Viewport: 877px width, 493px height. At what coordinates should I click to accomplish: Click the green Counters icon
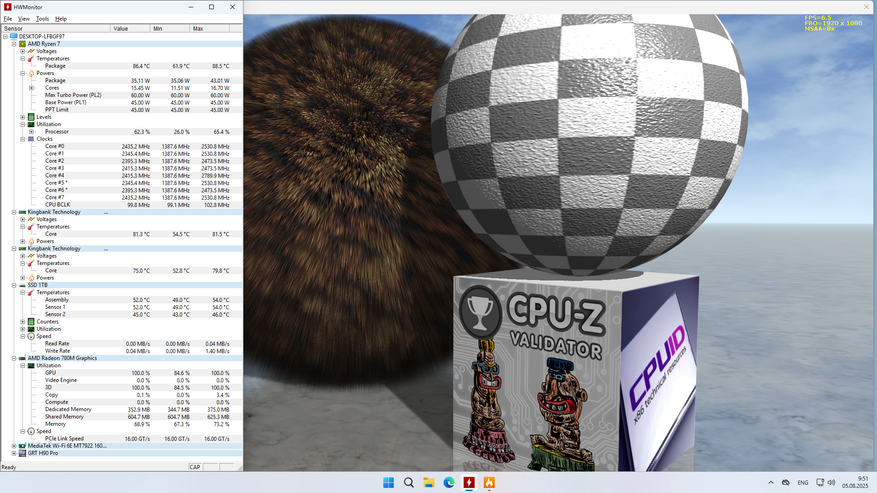pos(31,322)
